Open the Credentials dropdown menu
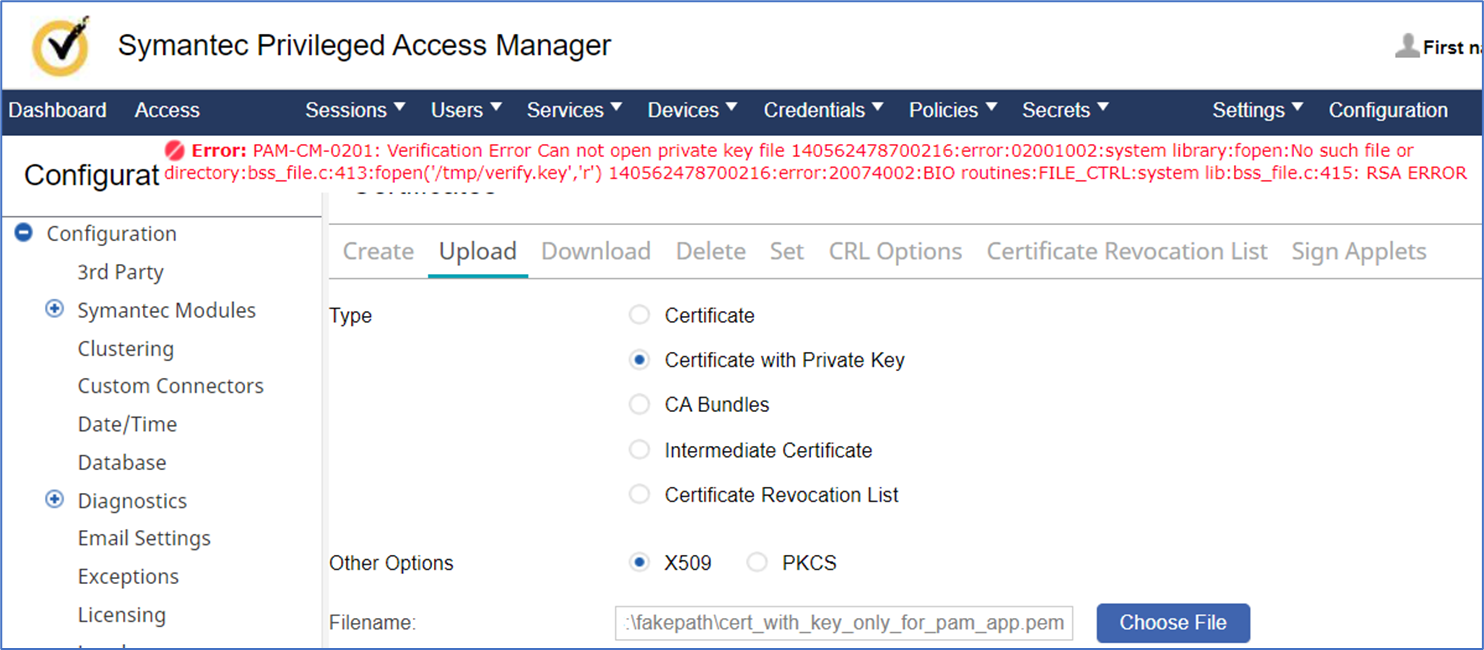Image resolution: width=1484 pixels, height=650 pixels. (824, 110)
